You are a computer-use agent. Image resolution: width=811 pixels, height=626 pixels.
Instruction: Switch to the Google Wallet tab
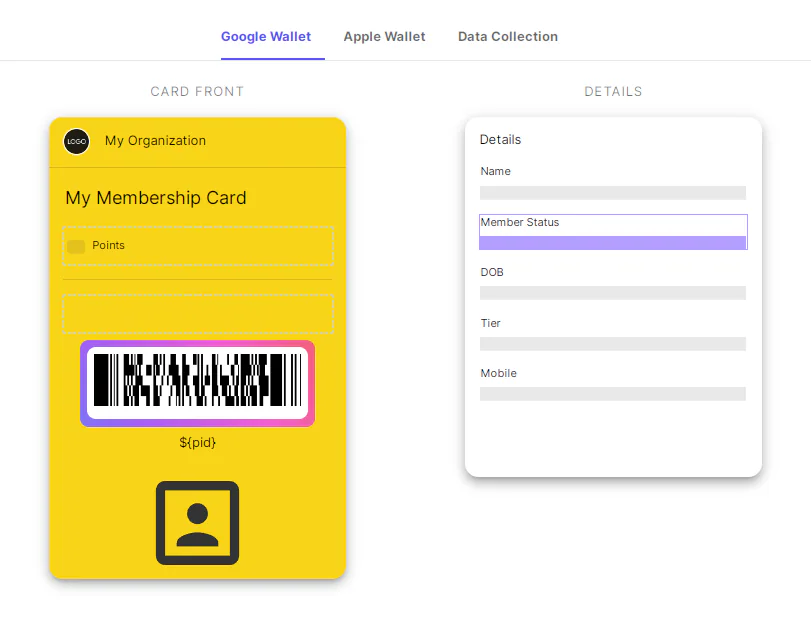(x=266, y=37)
